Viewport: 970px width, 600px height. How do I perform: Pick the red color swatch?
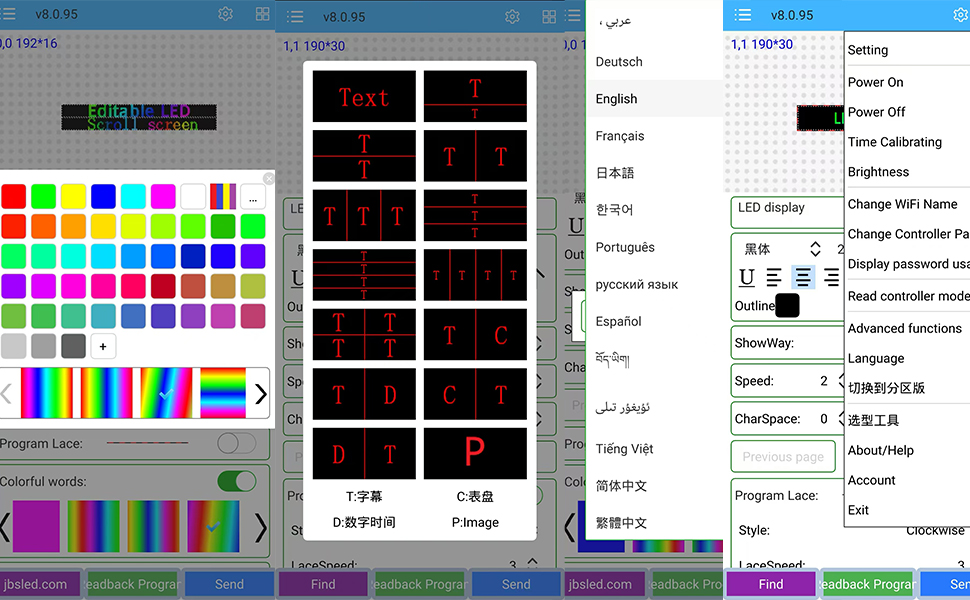(14, 197)
